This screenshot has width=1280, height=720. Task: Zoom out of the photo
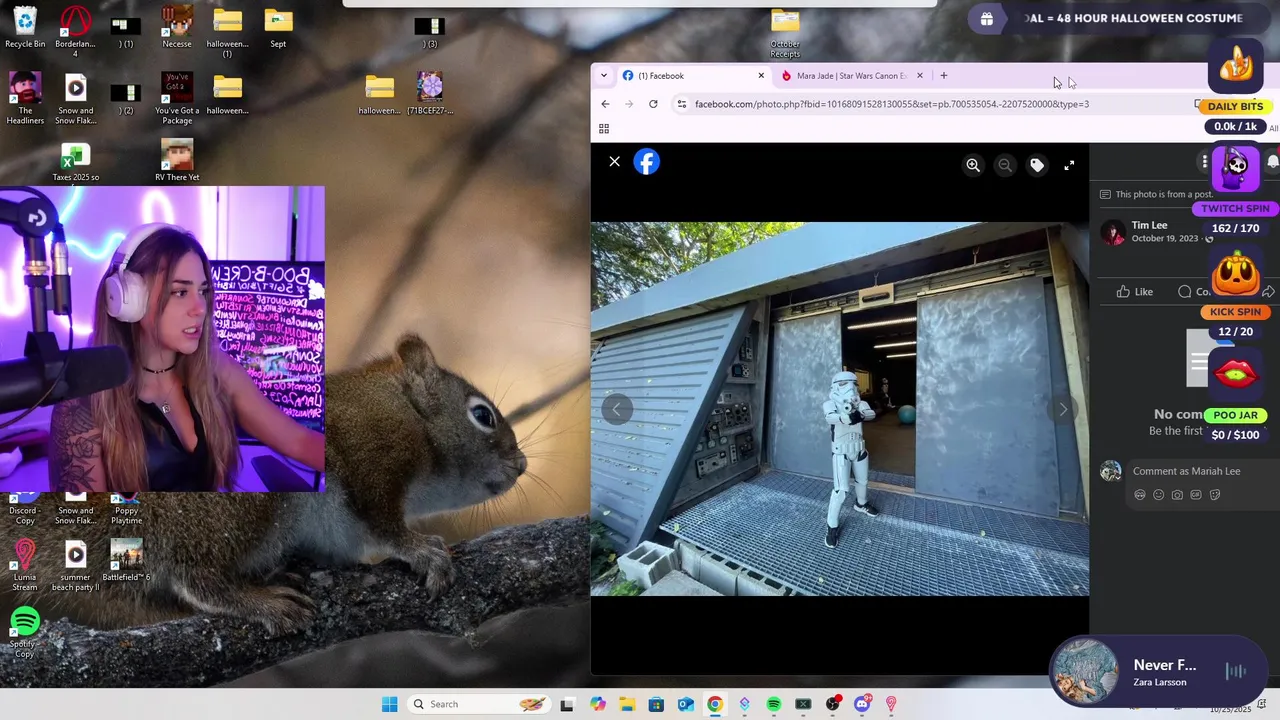click(1005, 166)
